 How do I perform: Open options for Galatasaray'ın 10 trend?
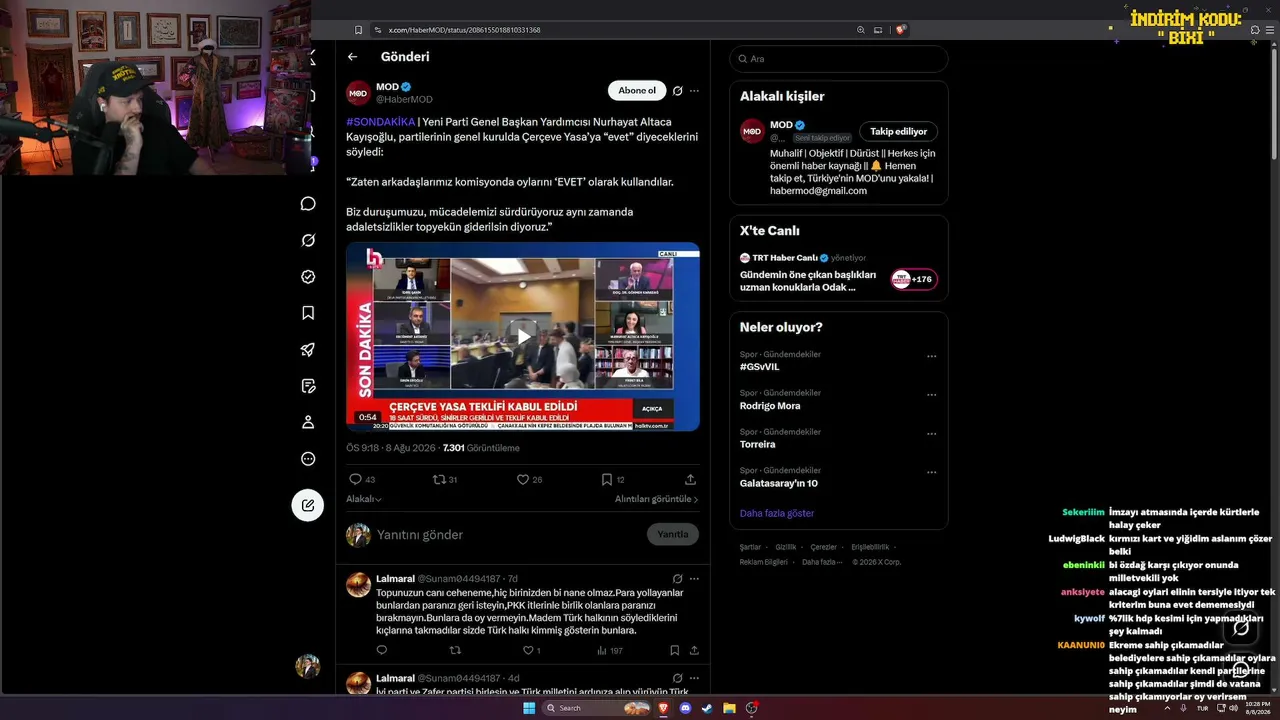pos(931,472)
